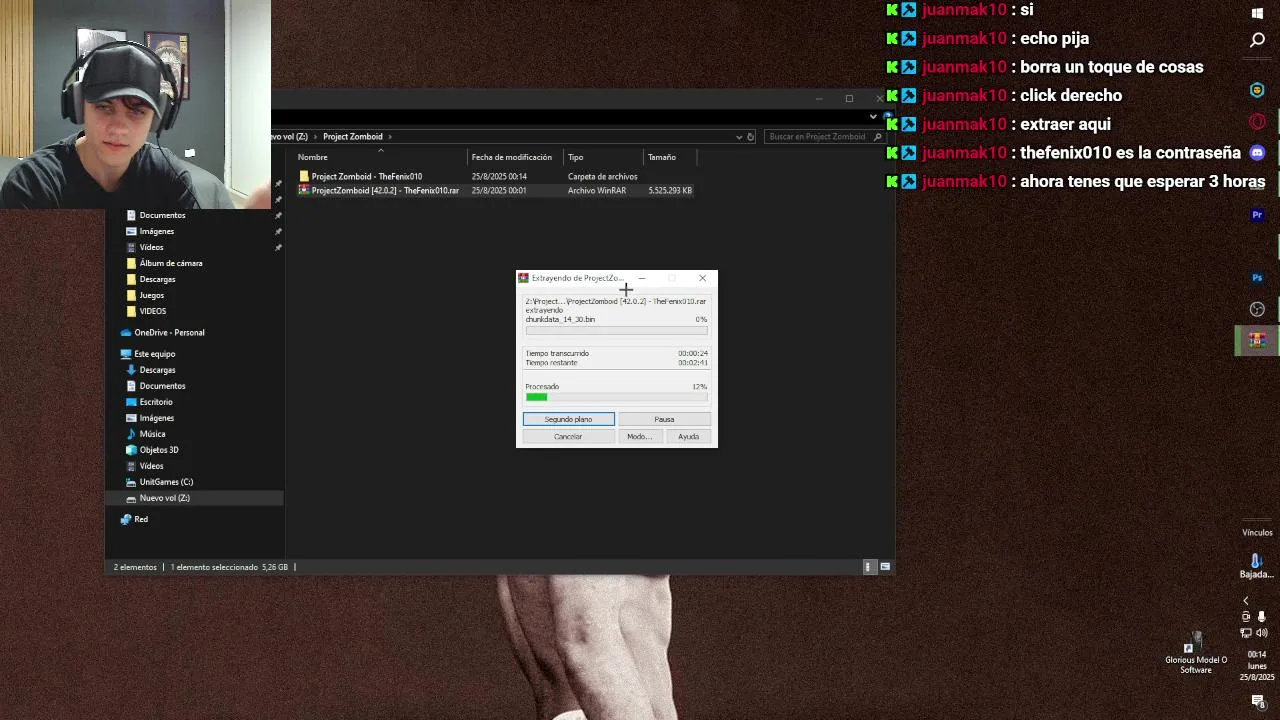Click the Meet Now camera tray icon
The image size is (1280, 720).
pyautogui.click(x=1246, y=617)
